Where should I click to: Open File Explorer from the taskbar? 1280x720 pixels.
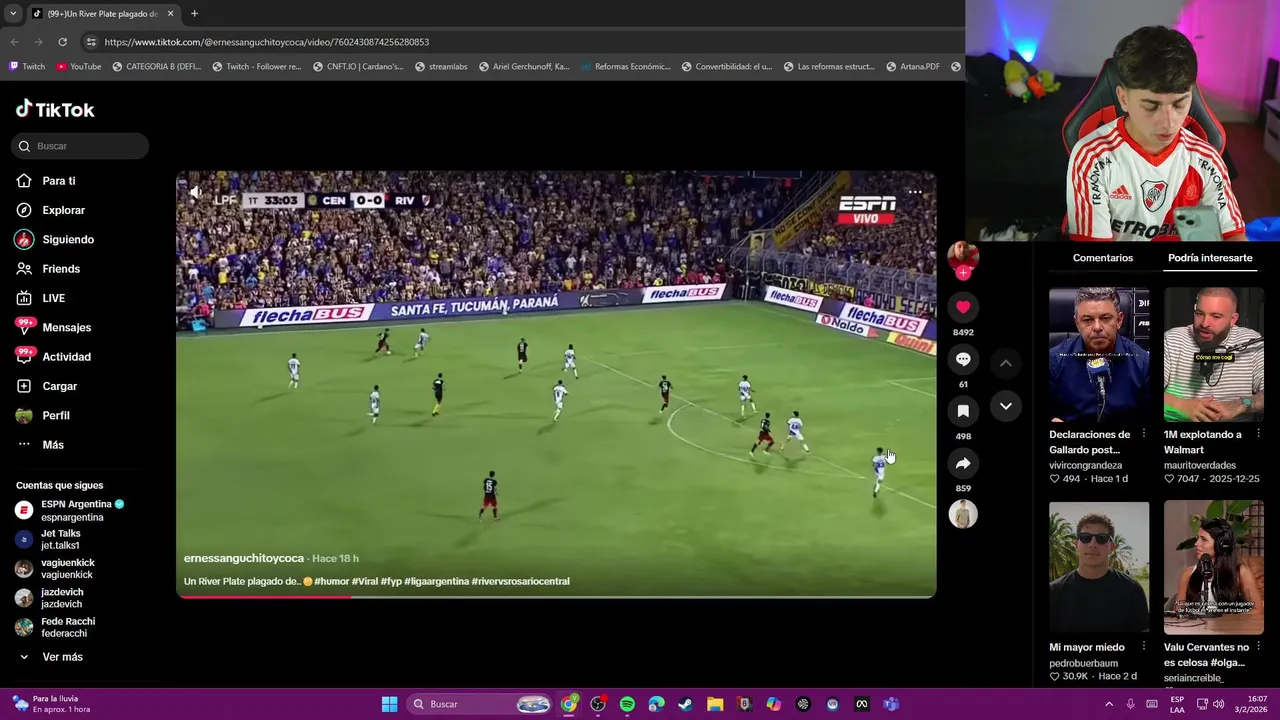(x=715, y=704)
